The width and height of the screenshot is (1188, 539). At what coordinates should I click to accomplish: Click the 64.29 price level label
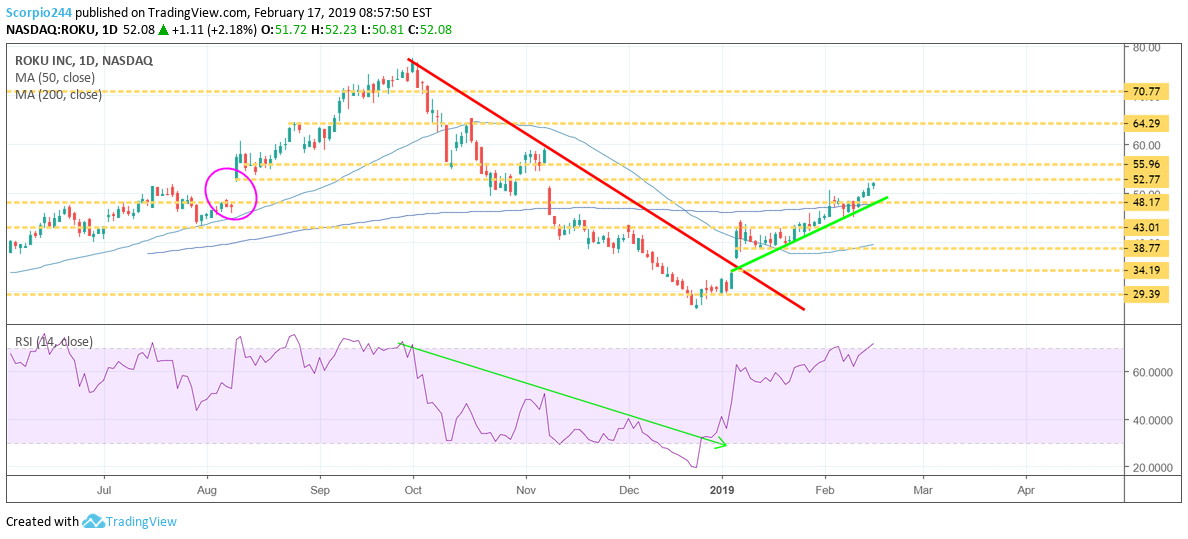pos(1145,124)
